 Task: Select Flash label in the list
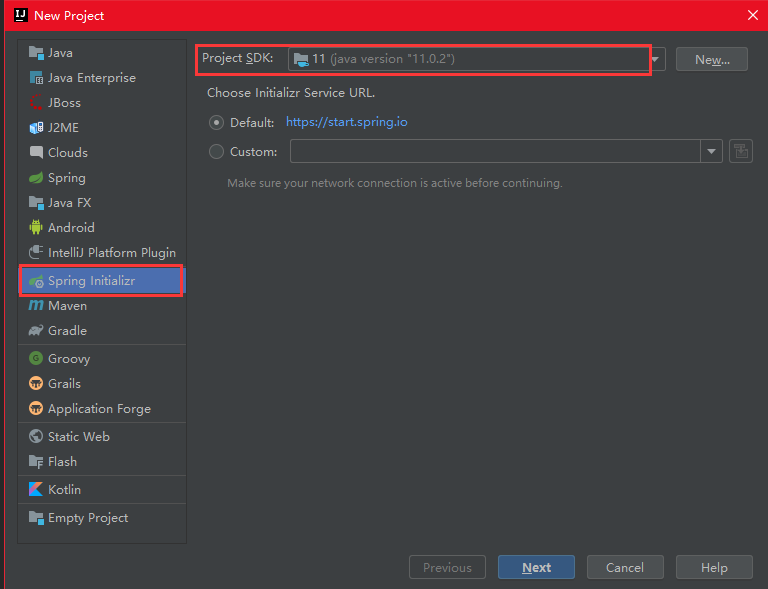click(62, 462)
